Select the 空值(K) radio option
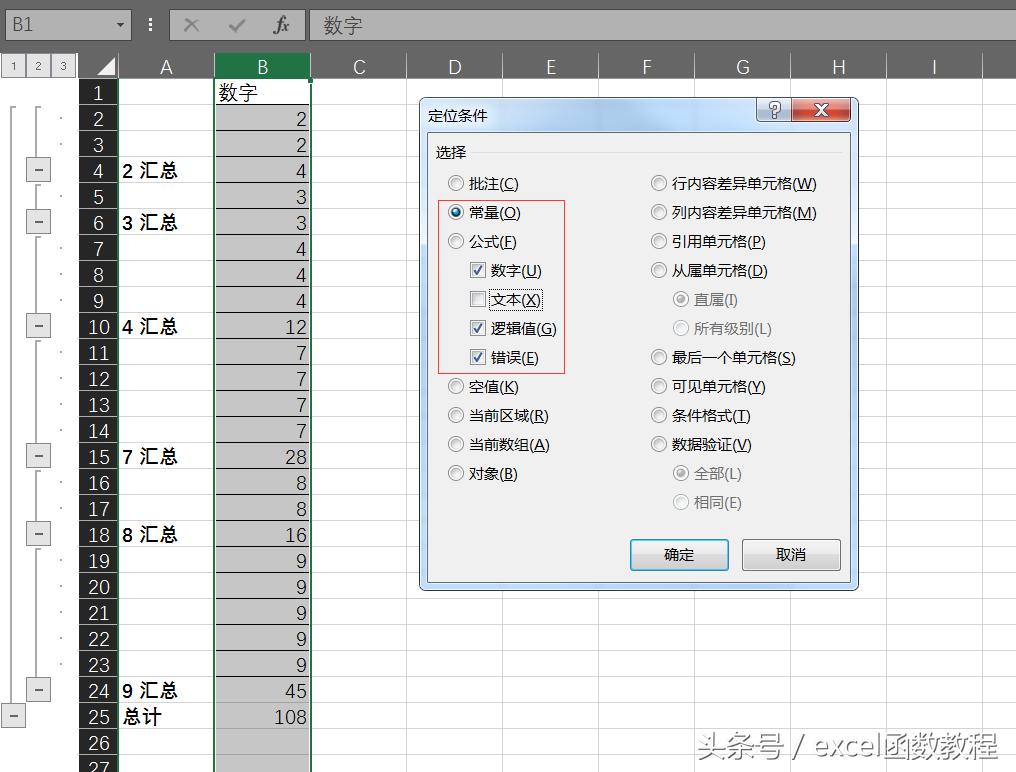Viewport: 1016px width, 772px height. tap(457, 386)
